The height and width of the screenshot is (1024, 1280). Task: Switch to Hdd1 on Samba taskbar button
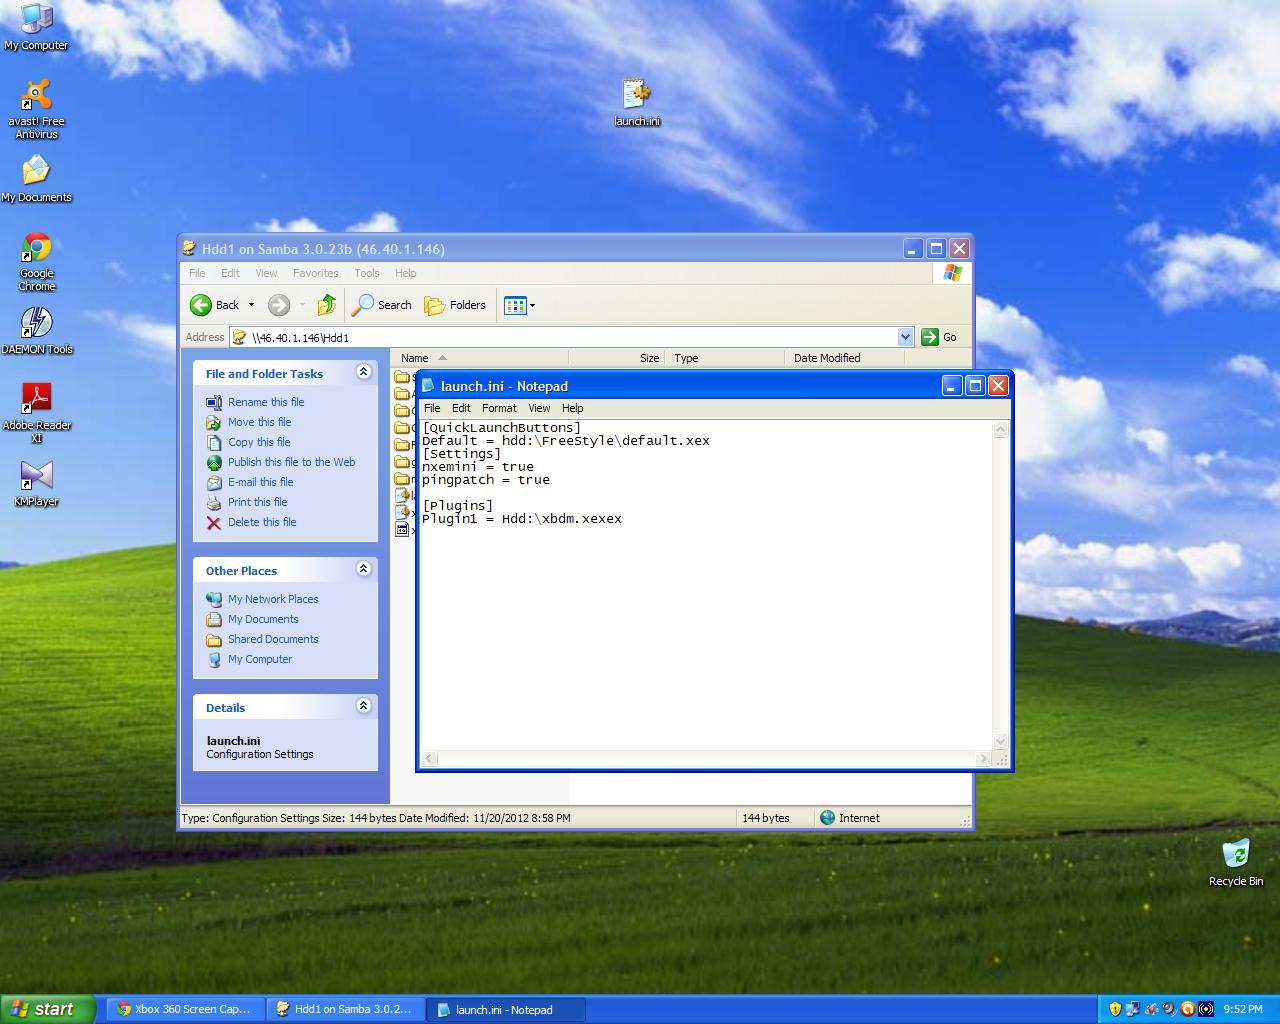(x=344, y=1009)
